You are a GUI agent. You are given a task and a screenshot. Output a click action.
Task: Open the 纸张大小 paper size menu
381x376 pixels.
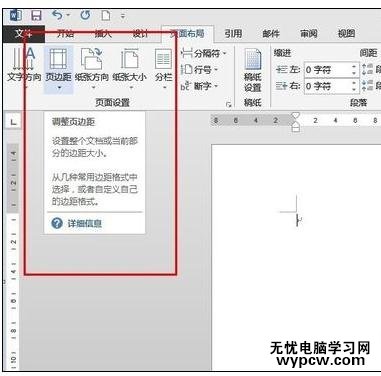click(130, 69)
